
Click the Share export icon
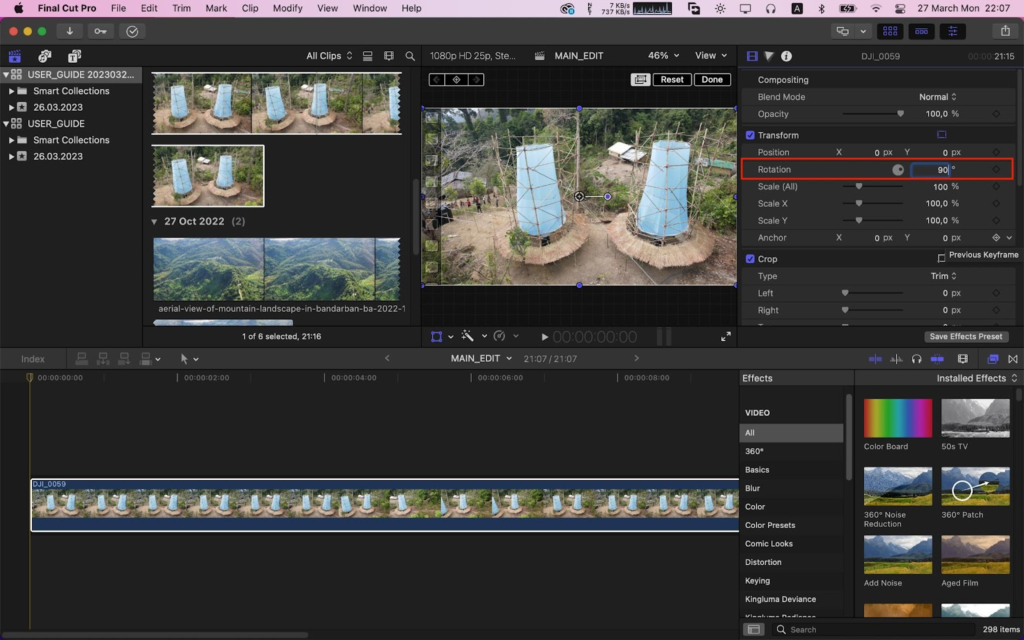(x=1005, y=31)
